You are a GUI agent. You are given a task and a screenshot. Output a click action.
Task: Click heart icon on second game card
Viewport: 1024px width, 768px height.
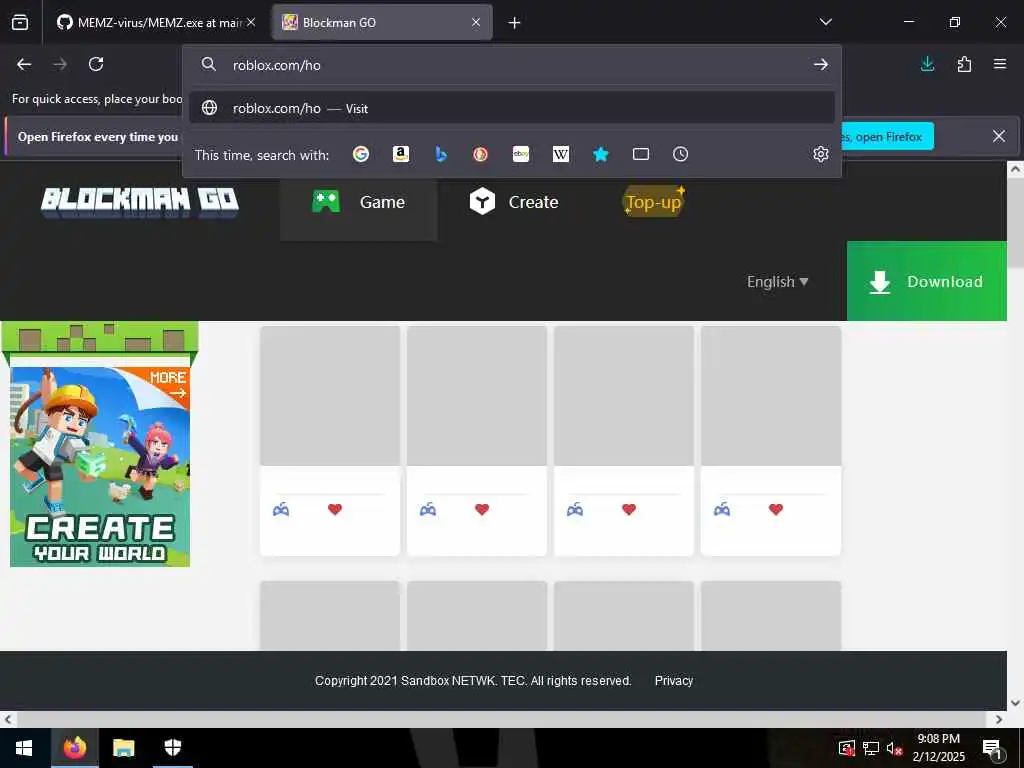(x=482, y=509)
